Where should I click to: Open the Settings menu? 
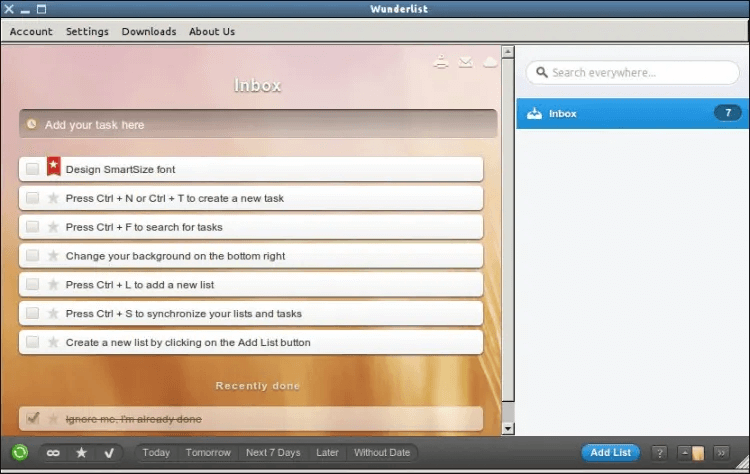click(x=87, y=32)
